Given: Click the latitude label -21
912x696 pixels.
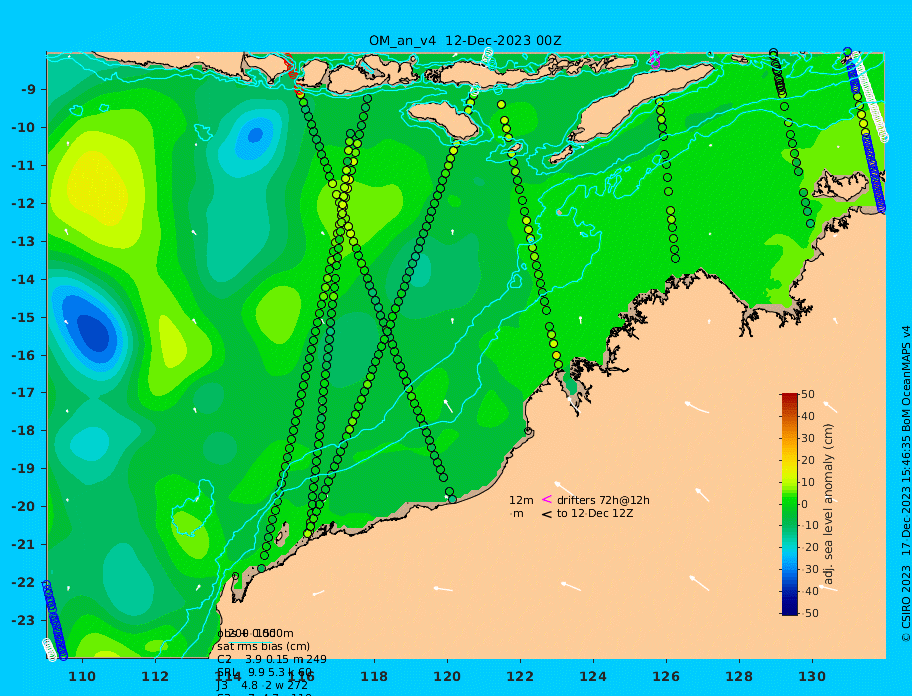Looking at the screenshot, I should tap(23, 545).
